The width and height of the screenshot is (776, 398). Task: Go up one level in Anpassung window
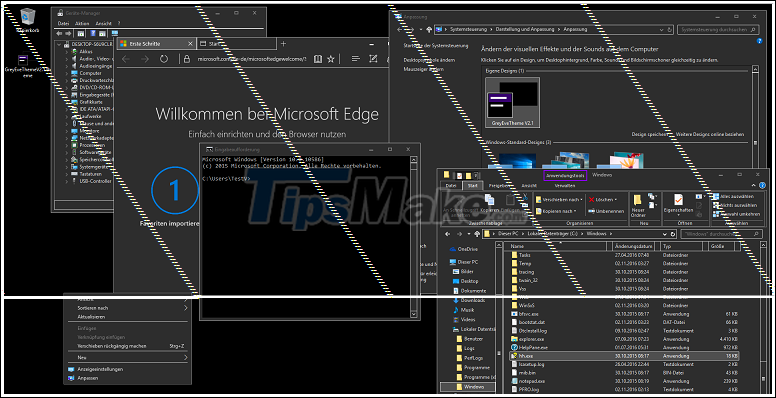click(x=429, y=30)
